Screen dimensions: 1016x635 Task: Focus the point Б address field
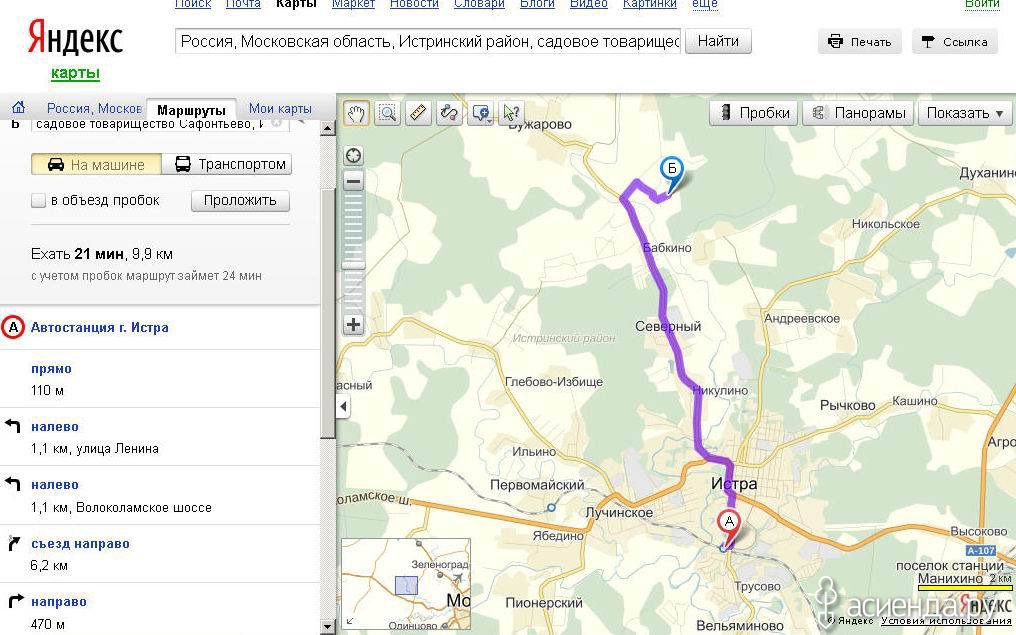pyautogui.click(x=160, y=123)
